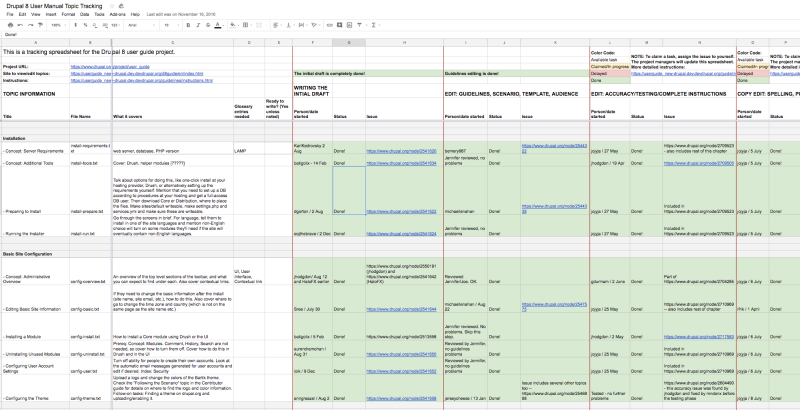Format as percent icon

[85, 25]
